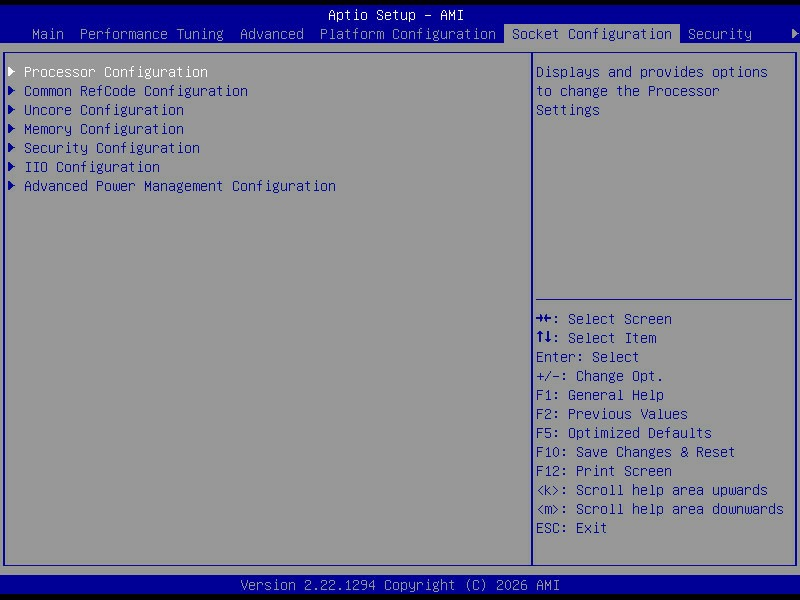The image size is (800, 600).
Task: Open Common RefCode Configuration submenu
Action: coord(136,91)
